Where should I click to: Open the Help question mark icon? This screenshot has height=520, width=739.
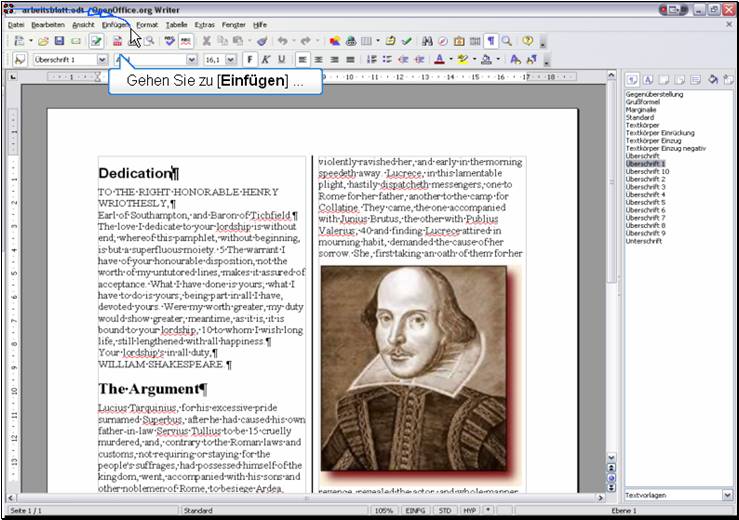click(x=527, y=41)
